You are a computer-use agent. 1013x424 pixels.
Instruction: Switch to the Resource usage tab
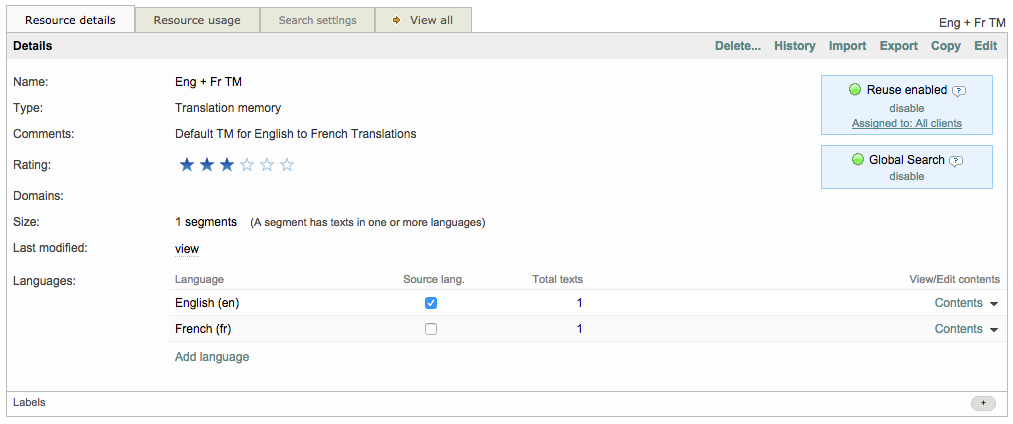click(x=197, y=20)
